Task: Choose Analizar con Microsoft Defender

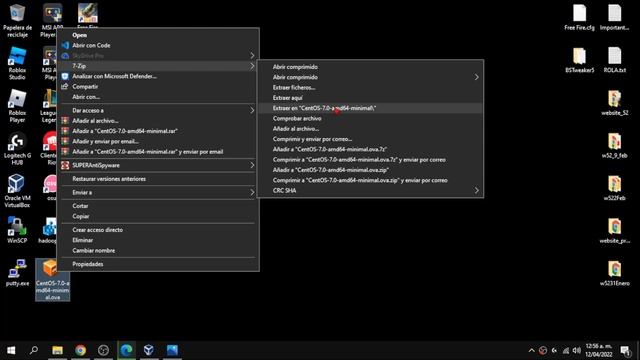Action: (x=158, y=76)
